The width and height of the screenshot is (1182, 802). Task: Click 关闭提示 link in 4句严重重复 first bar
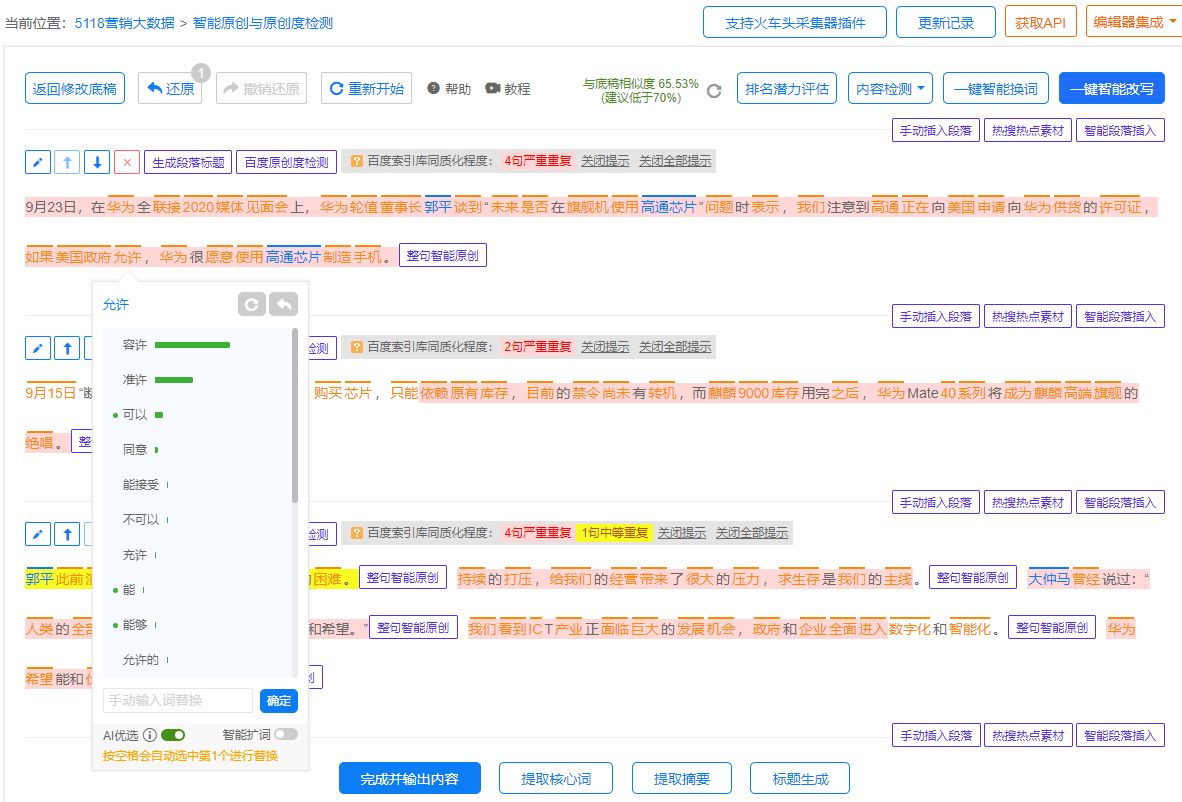click(x=605, y=161)
